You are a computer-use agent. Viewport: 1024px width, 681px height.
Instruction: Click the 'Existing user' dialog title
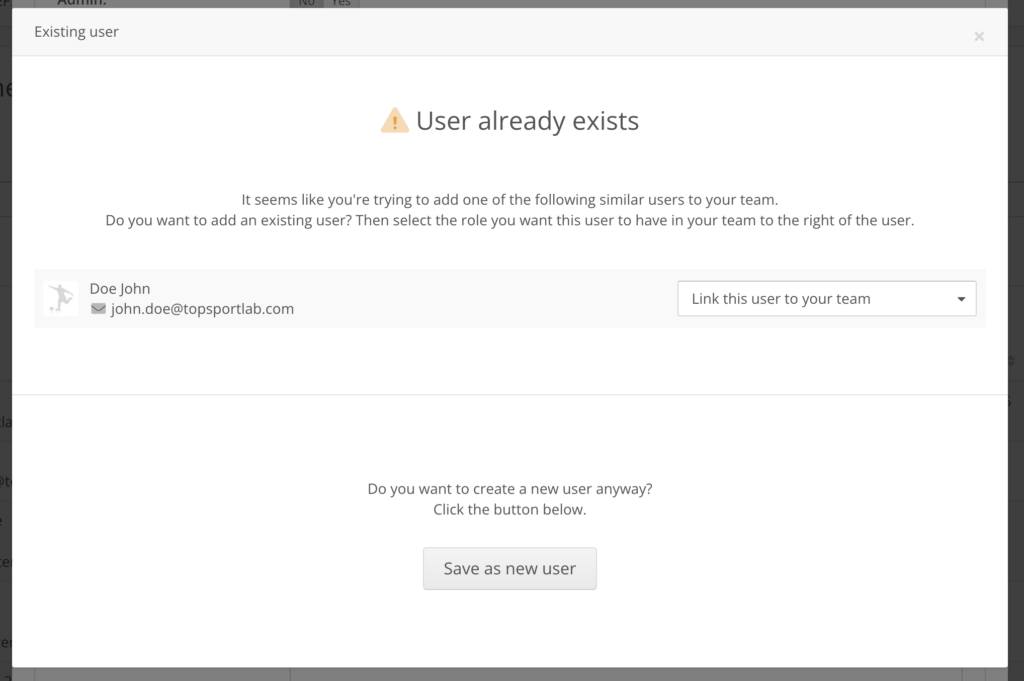pos(76,31)
